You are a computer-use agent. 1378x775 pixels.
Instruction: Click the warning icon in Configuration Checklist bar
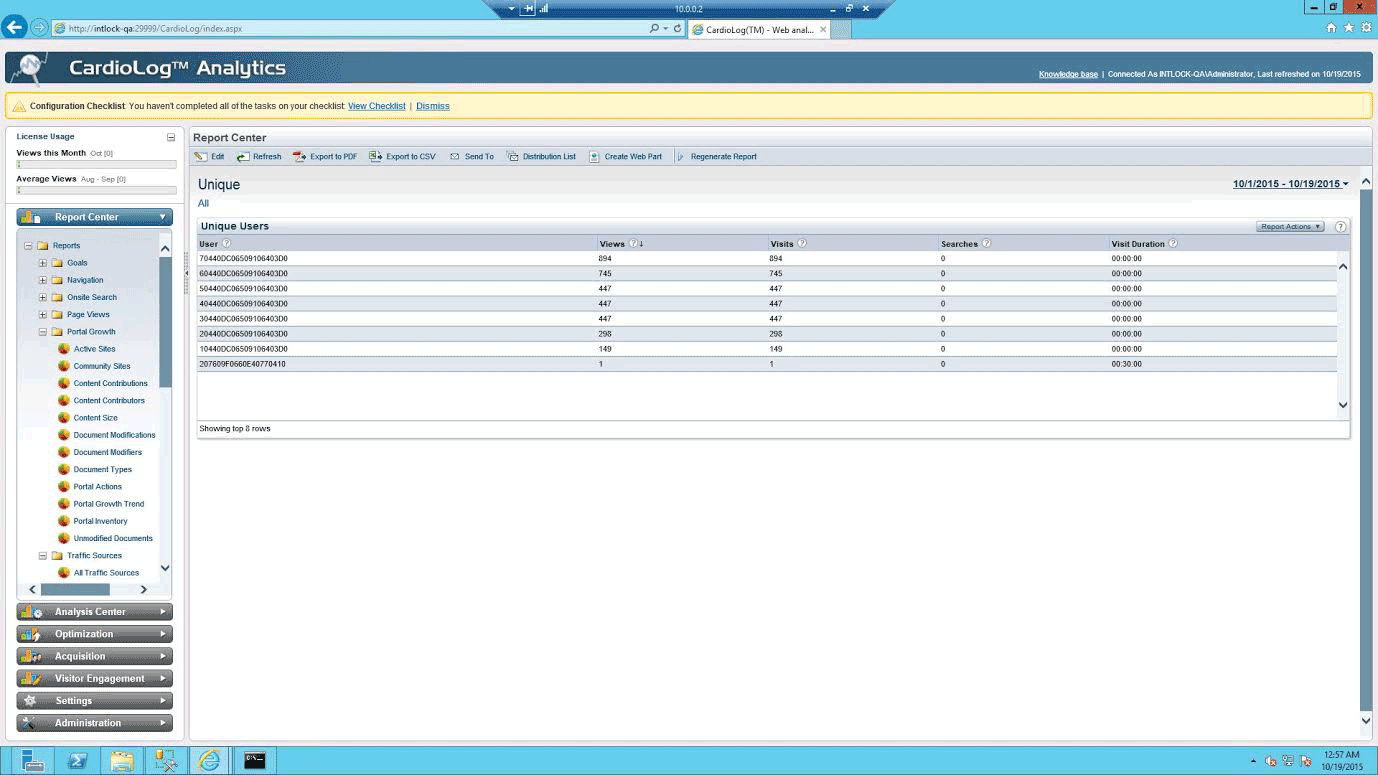tap(19, 105)
